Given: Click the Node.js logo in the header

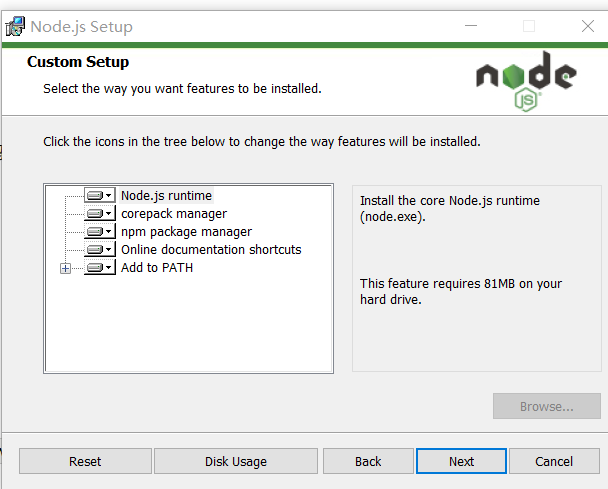Looking at the screenshot, I should pyautogui.click(x=526, y=81).
